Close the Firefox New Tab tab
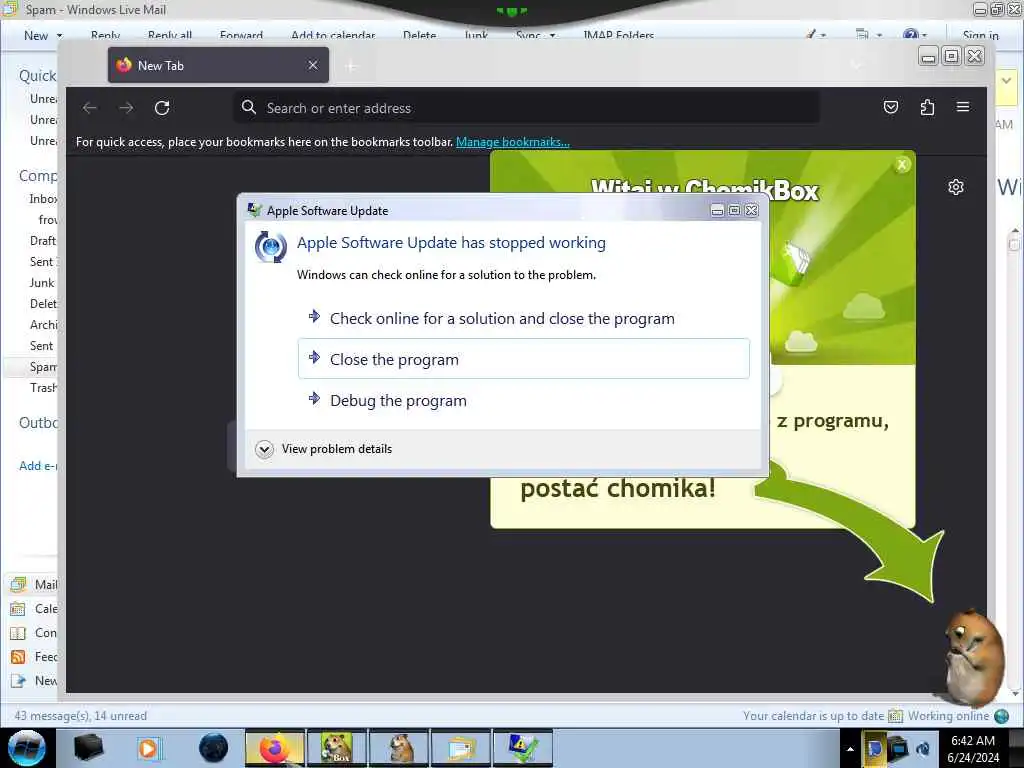The width and height of the screenshot is (1024, 768). [313, 65]
